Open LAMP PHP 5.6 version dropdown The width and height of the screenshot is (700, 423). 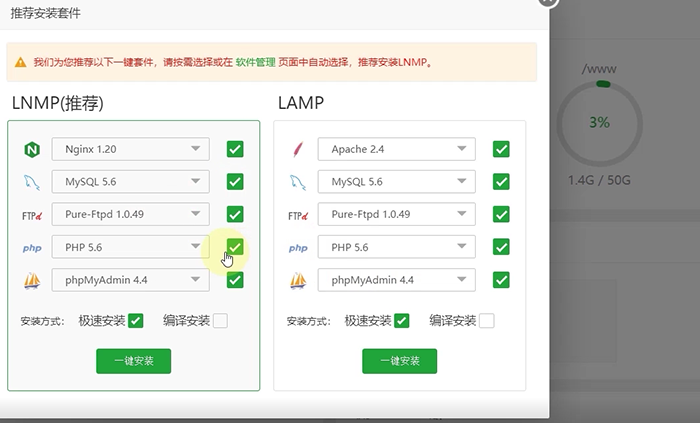pyautogui.click(x=396, y=247)
